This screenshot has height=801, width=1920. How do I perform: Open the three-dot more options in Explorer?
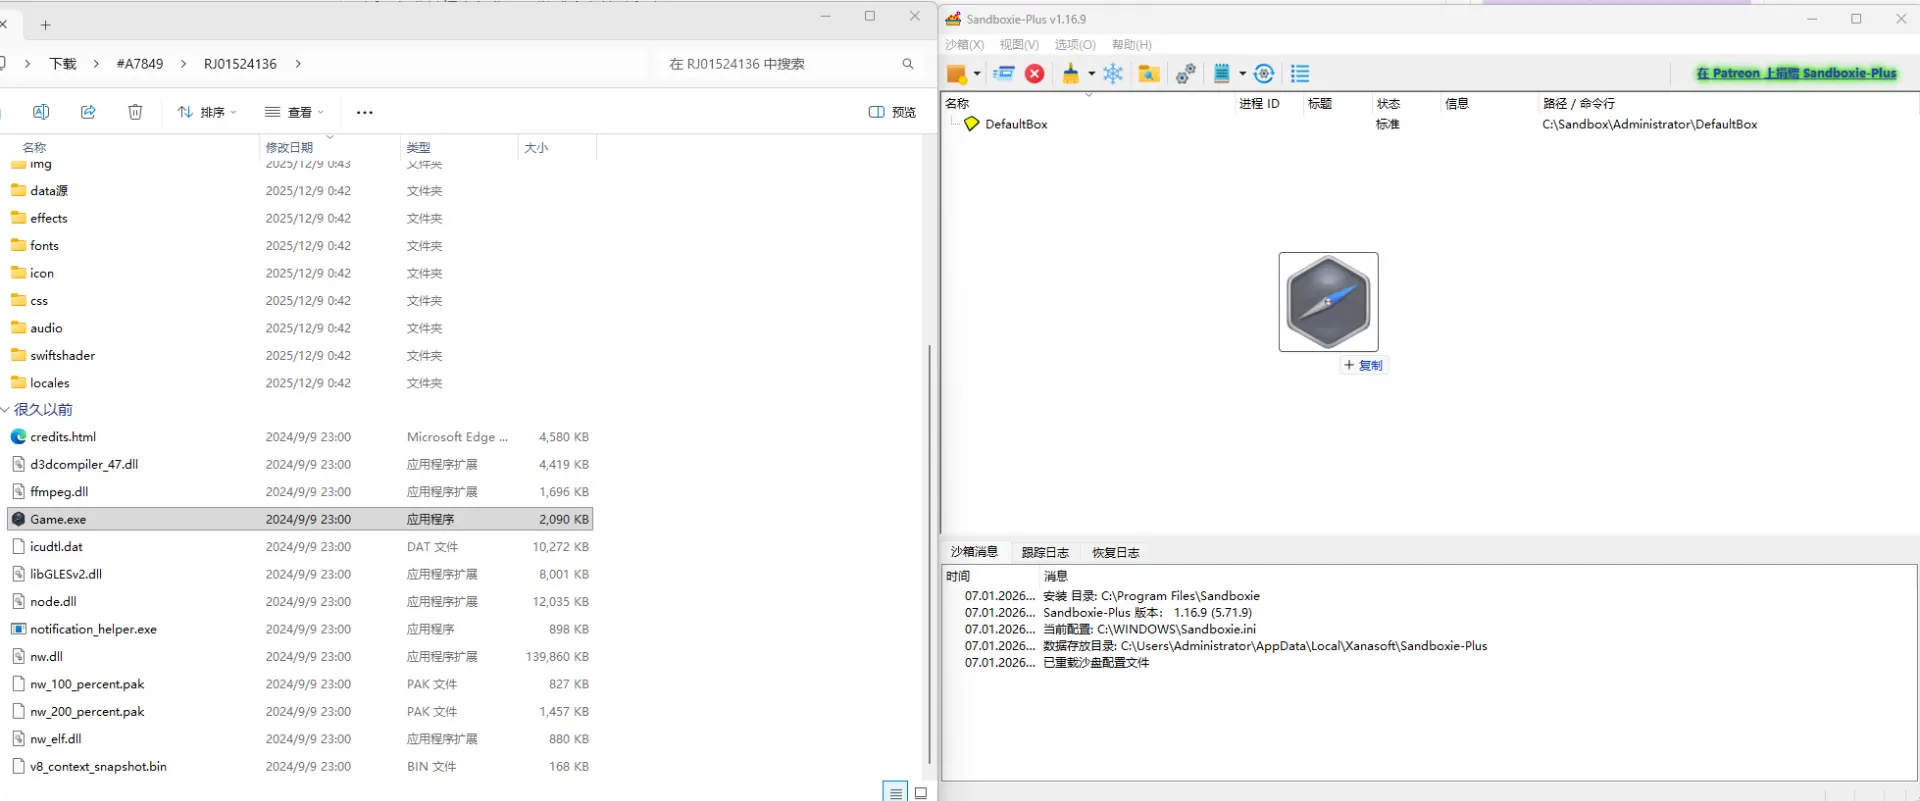tap(365, 112)
